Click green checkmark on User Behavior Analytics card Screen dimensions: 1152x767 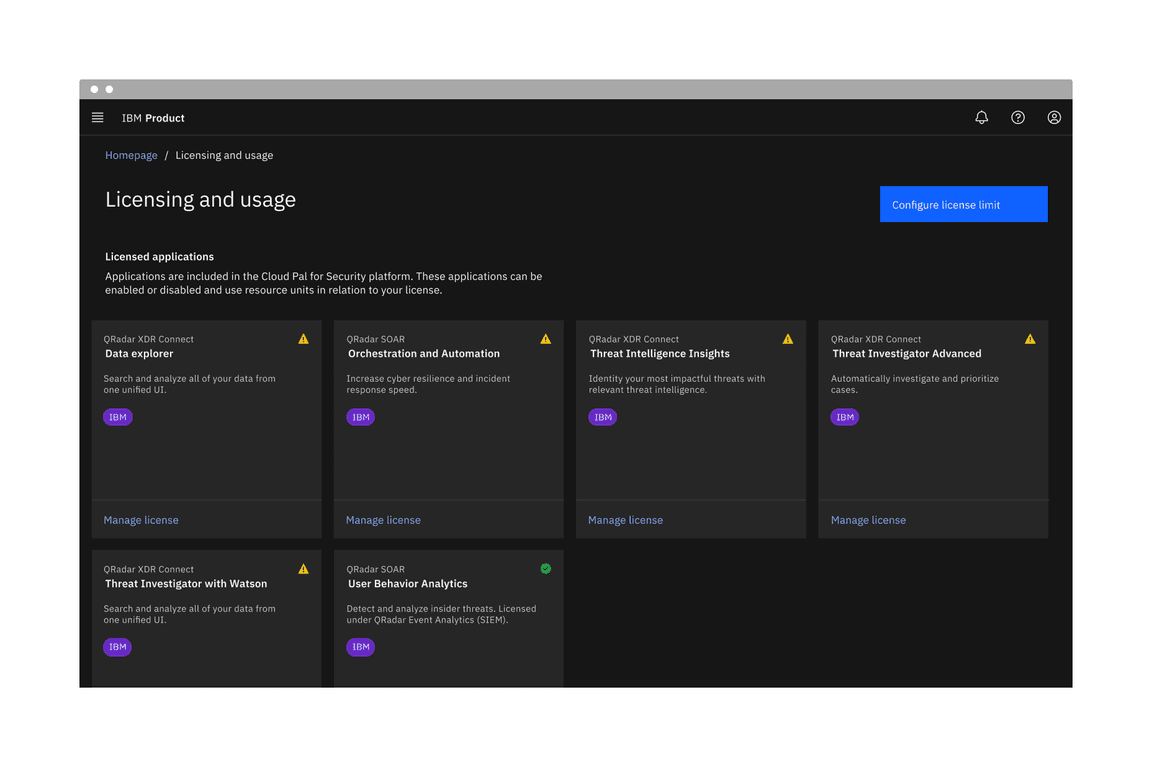tap(545, 569)
